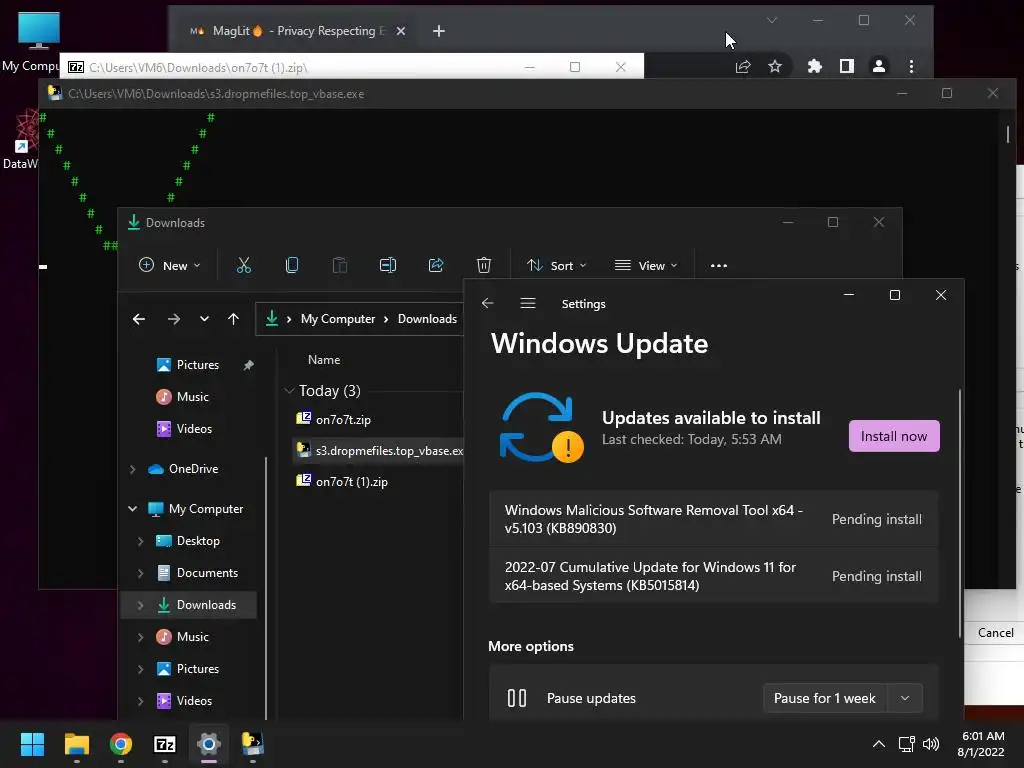Open the Windows Start menu
The width and height of the screenshot is (1024, 768).
32,744
